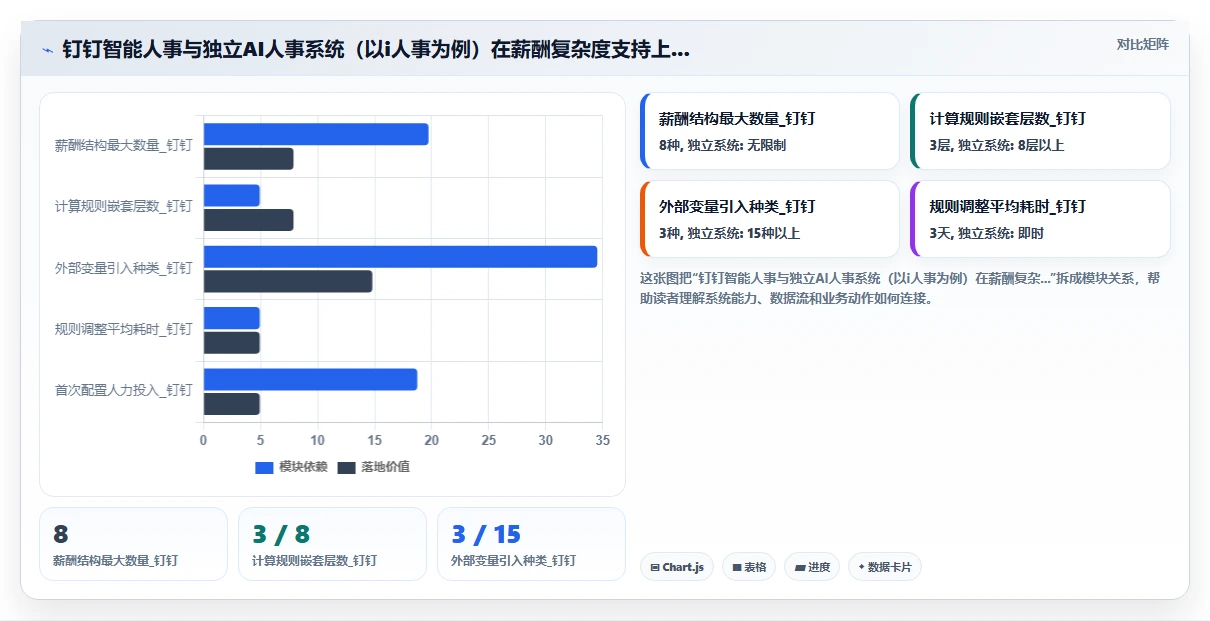Viewport: 1210px width, 621px height.
Task: Click the chart axis label 规则调整平均耗时_钉钉
Action: click(123, 329)
